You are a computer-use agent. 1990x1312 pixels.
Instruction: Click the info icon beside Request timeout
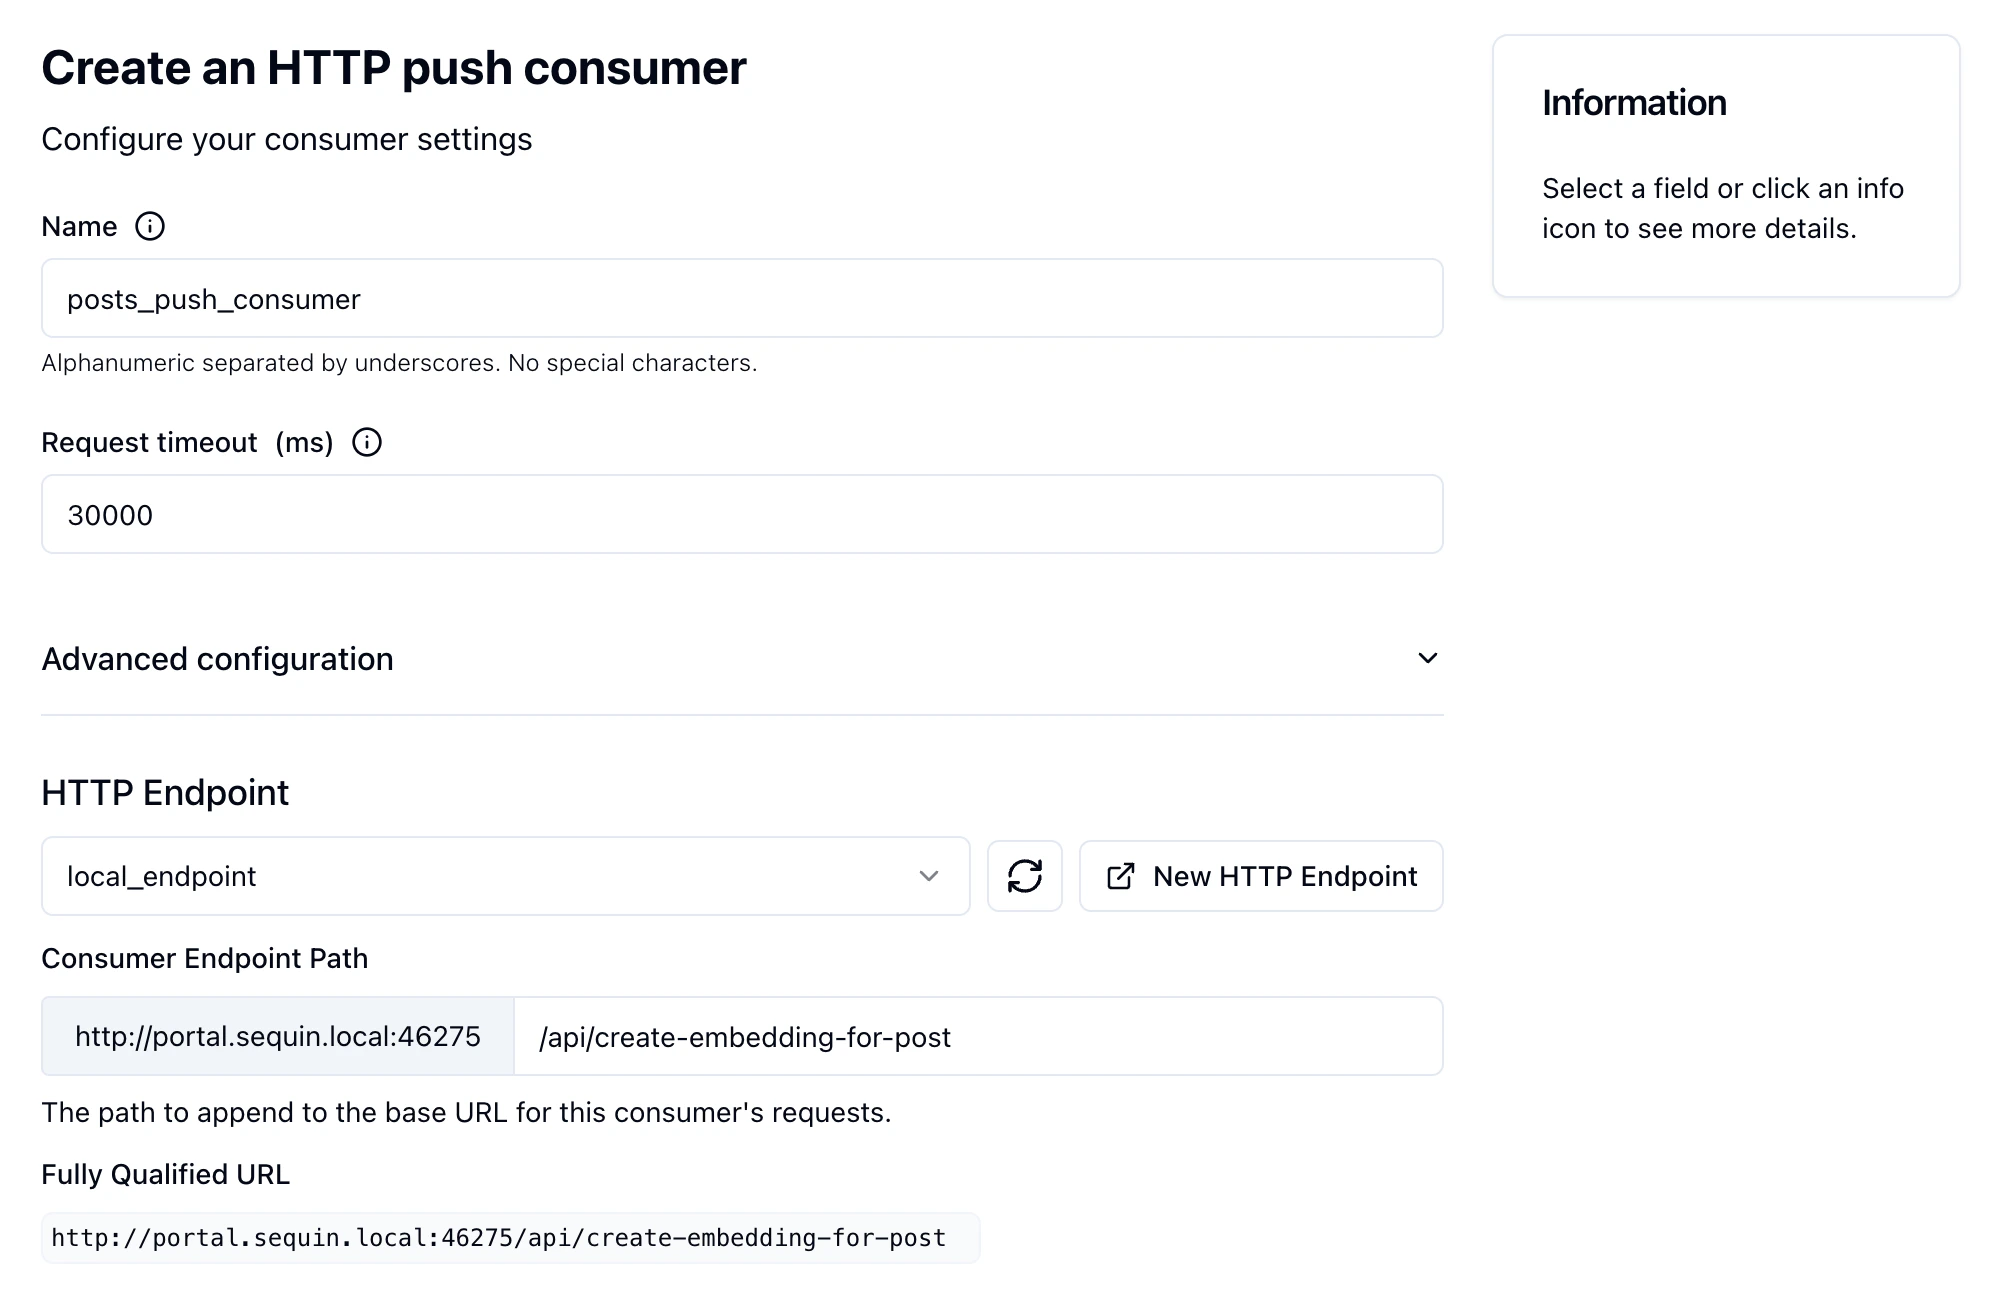[x=366, y=441]
